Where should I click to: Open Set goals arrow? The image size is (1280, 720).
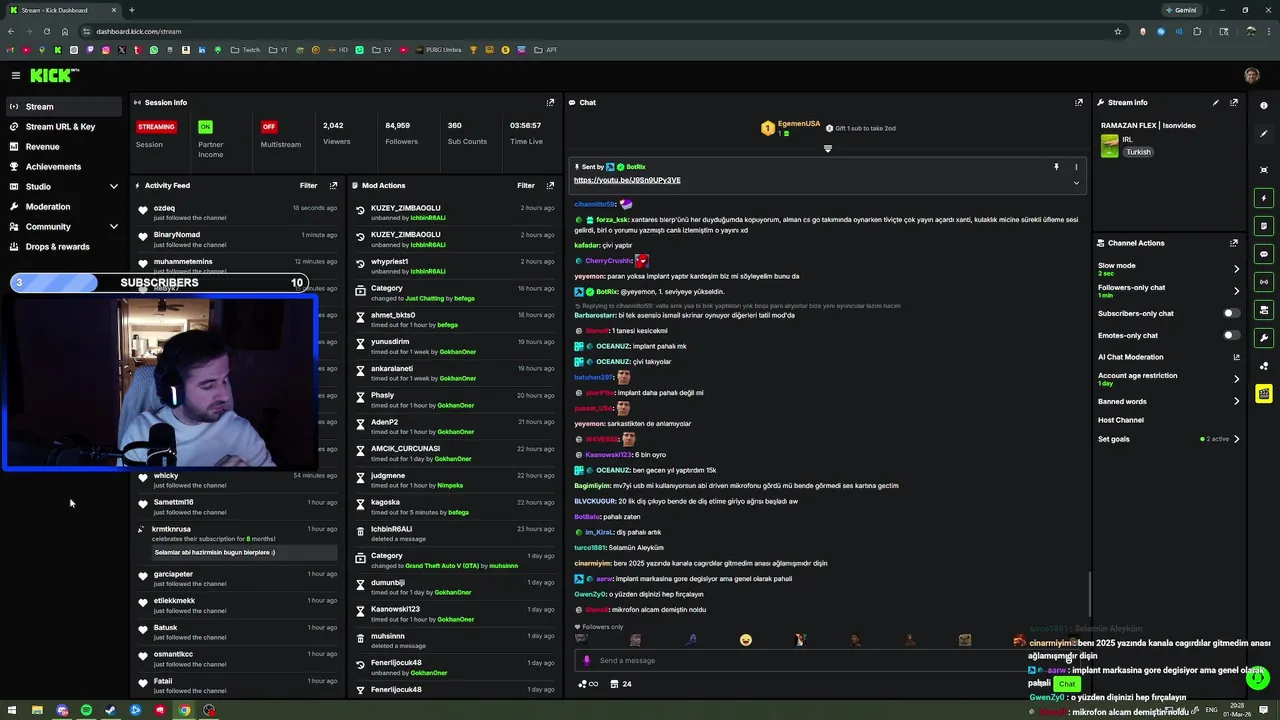tap(1236, 439)
